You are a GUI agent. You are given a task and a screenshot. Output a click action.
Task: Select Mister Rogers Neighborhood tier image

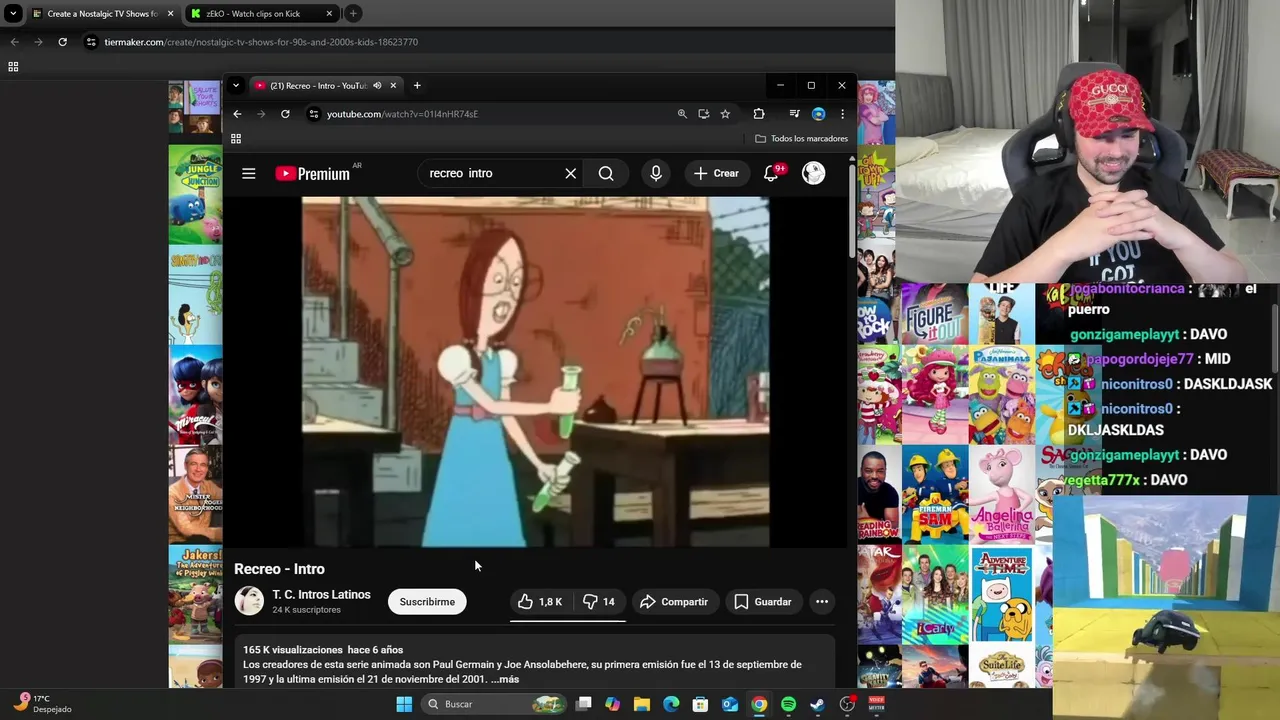pos(195,494)
